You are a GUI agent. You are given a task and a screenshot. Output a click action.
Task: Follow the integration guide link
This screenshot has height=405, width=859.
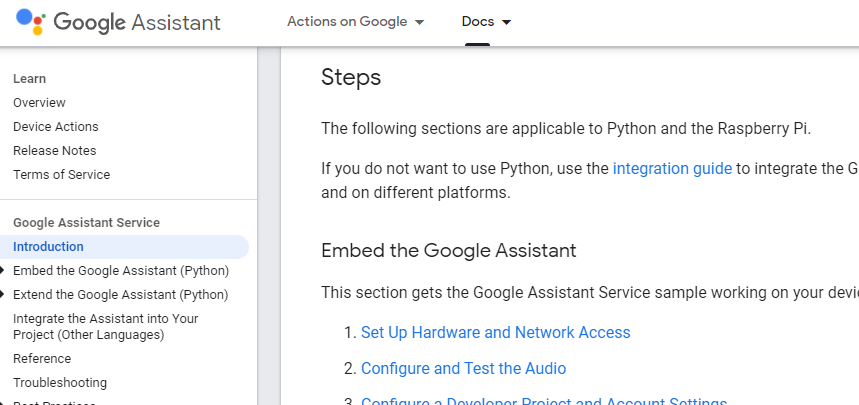coord(672,168)
